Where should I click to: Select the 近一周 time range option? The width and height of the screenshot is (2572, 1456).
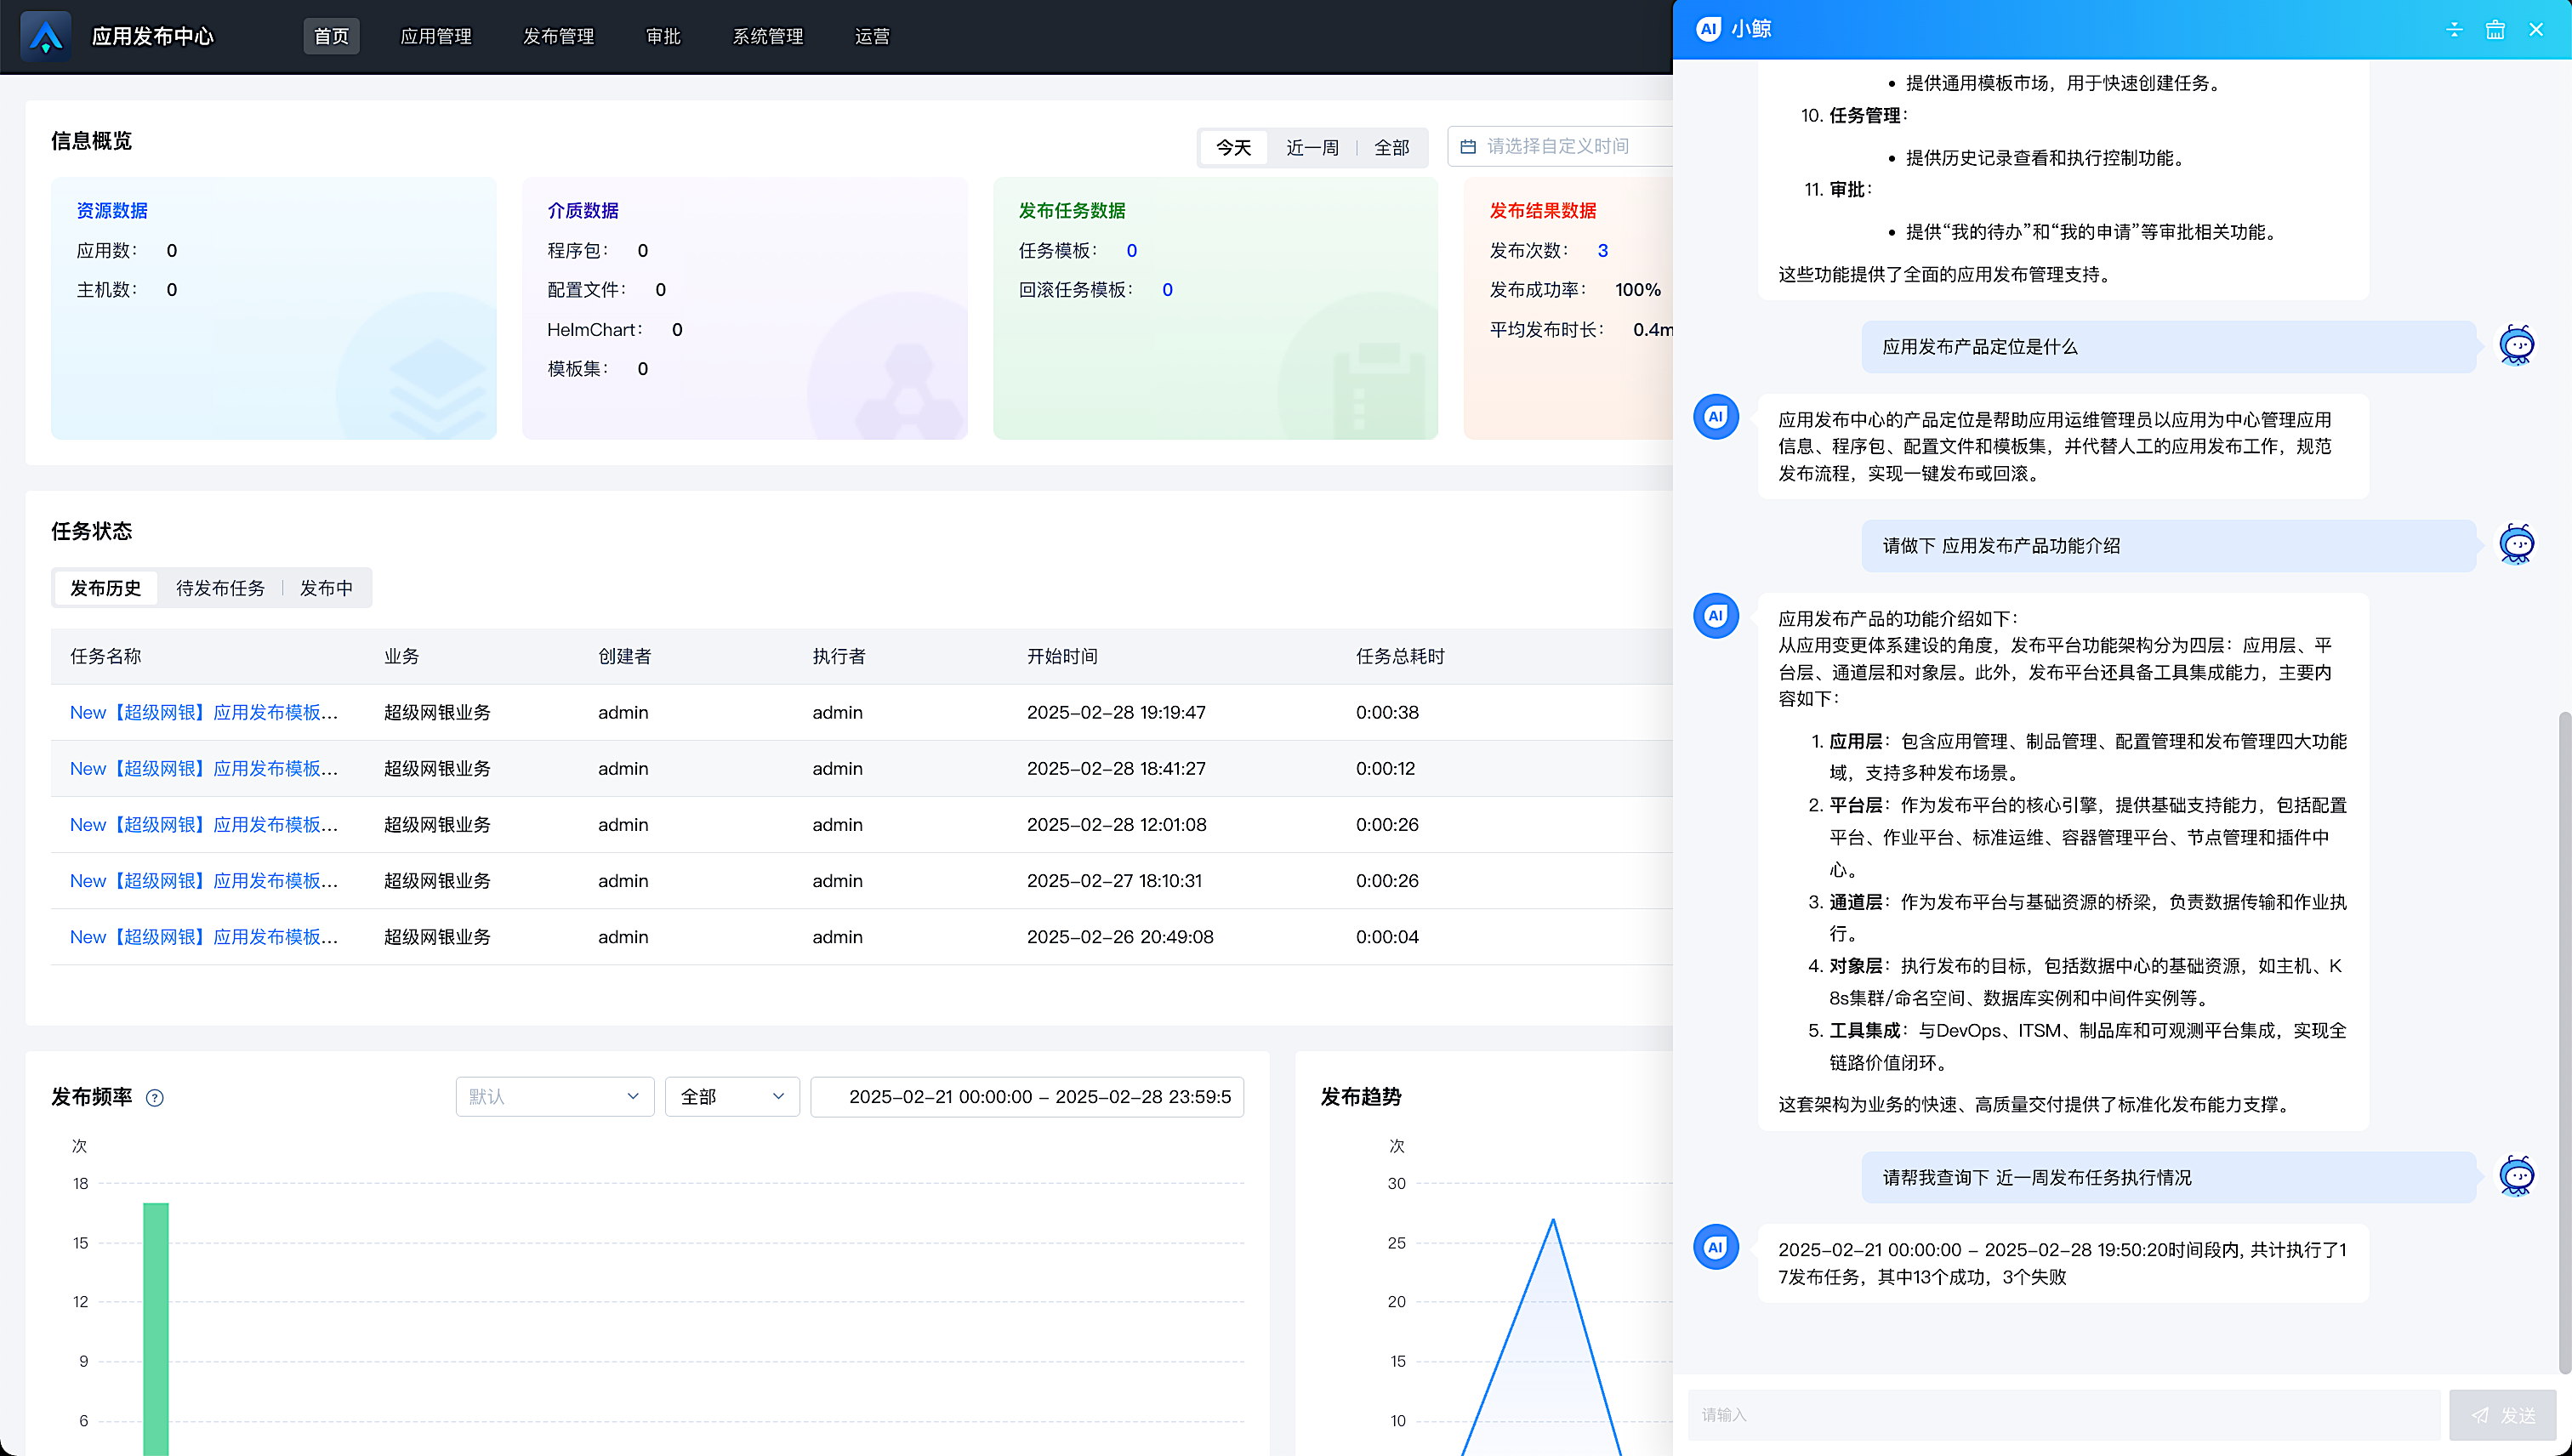pyautogui.click(x=1312, y=148)
